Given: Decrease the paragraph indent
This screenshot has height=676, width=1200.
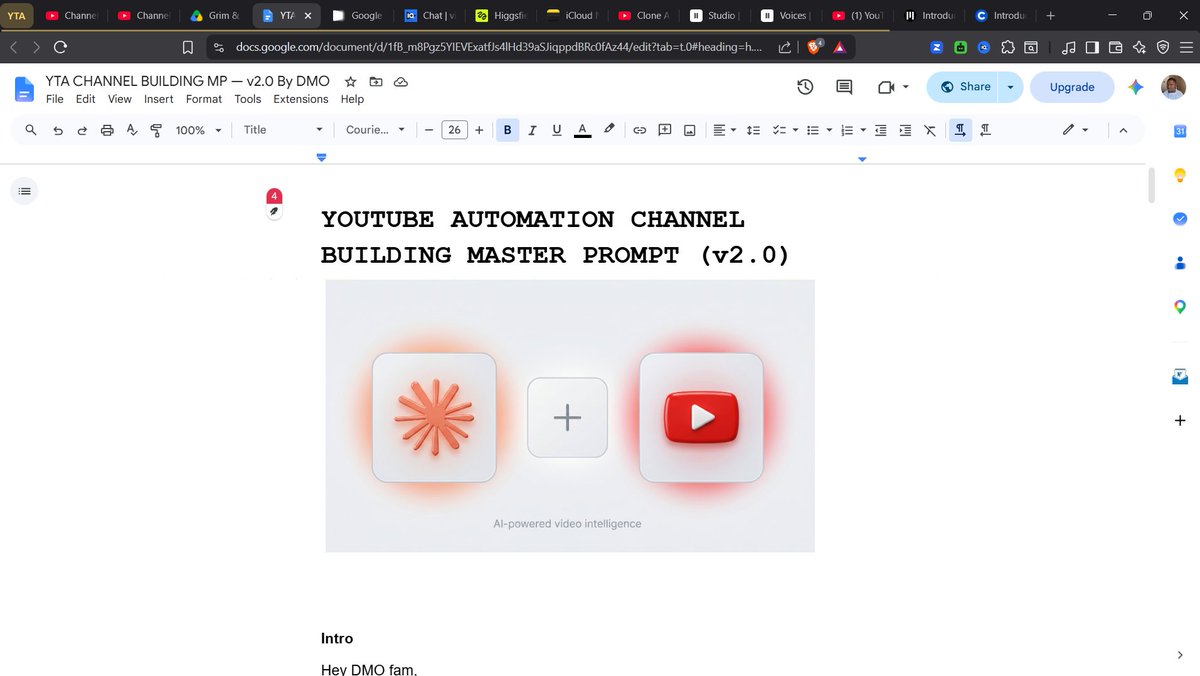Looking at the screenshot, I should [x=880, y=130].
